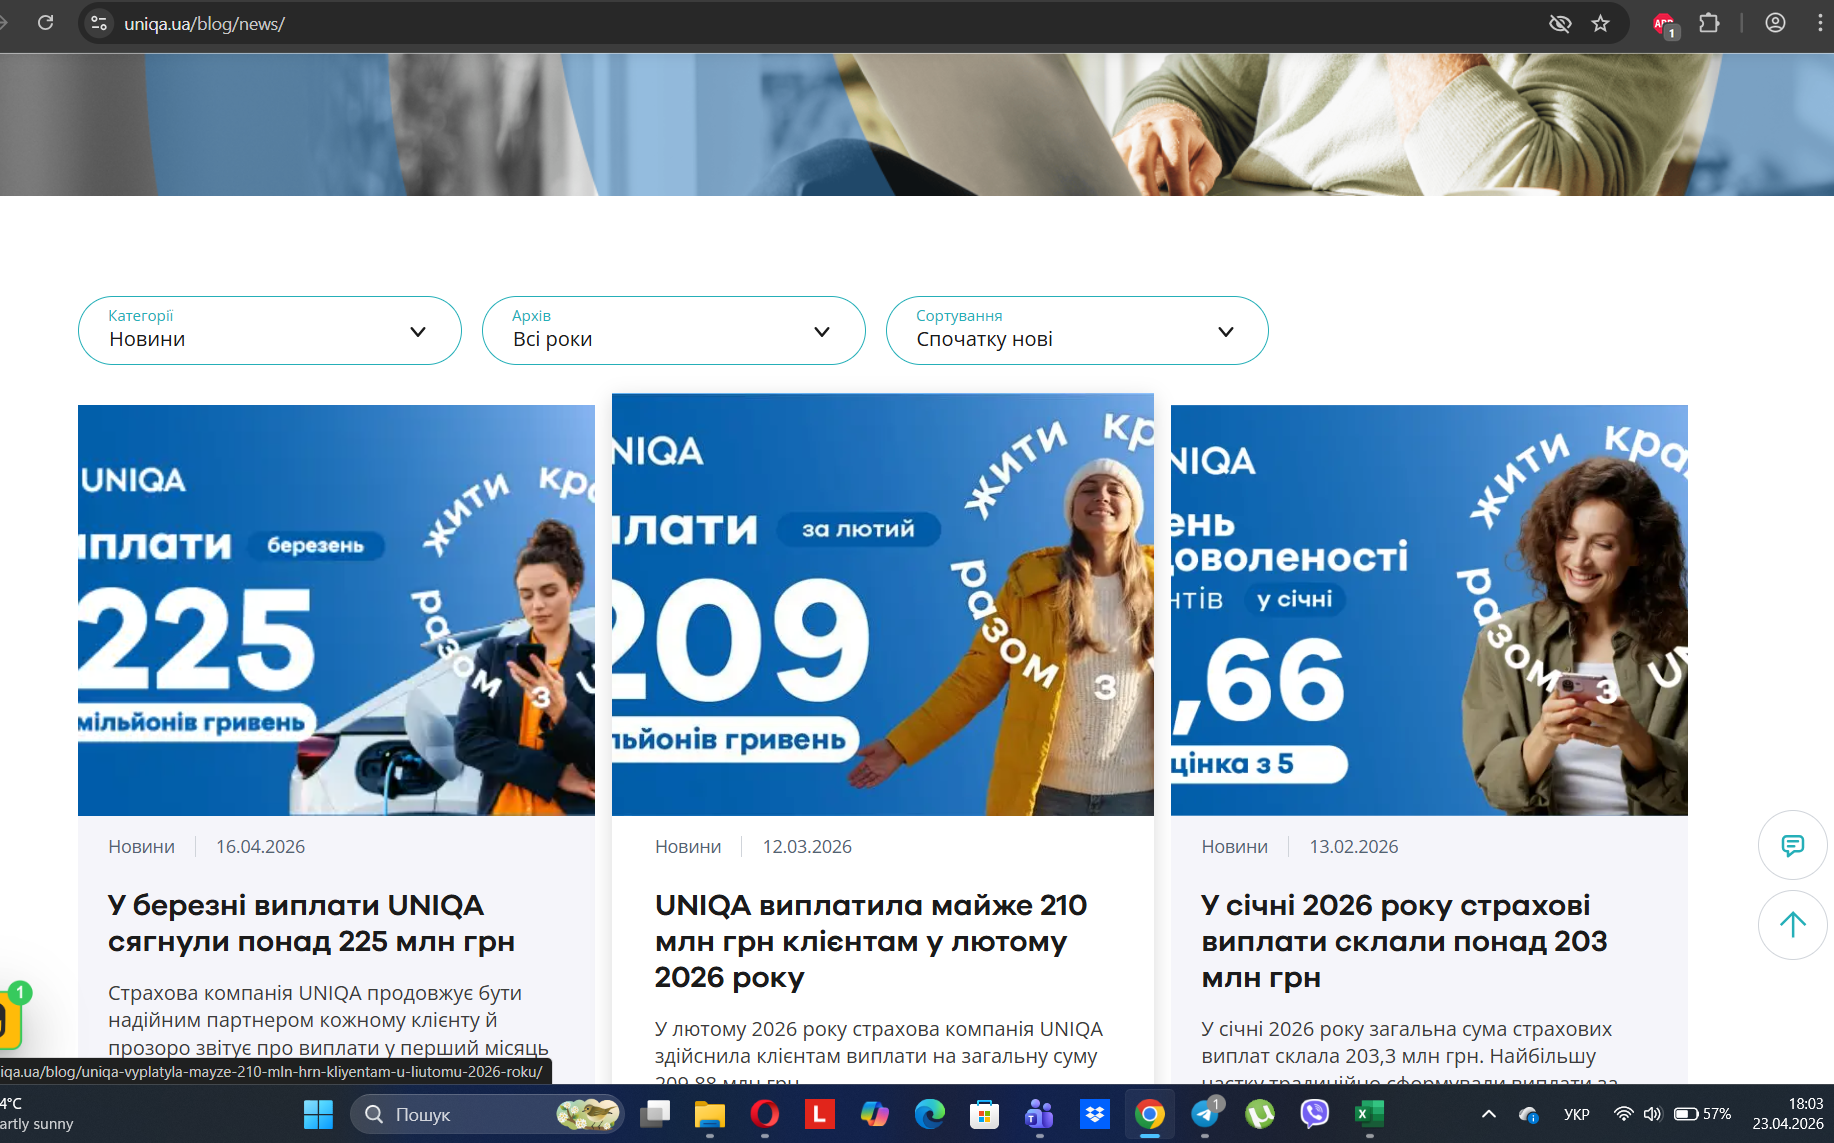The height and width of the screenshot is (1143, 1834).
Task: Expand the Сортування dropdown
Action: click(1077, 330)
